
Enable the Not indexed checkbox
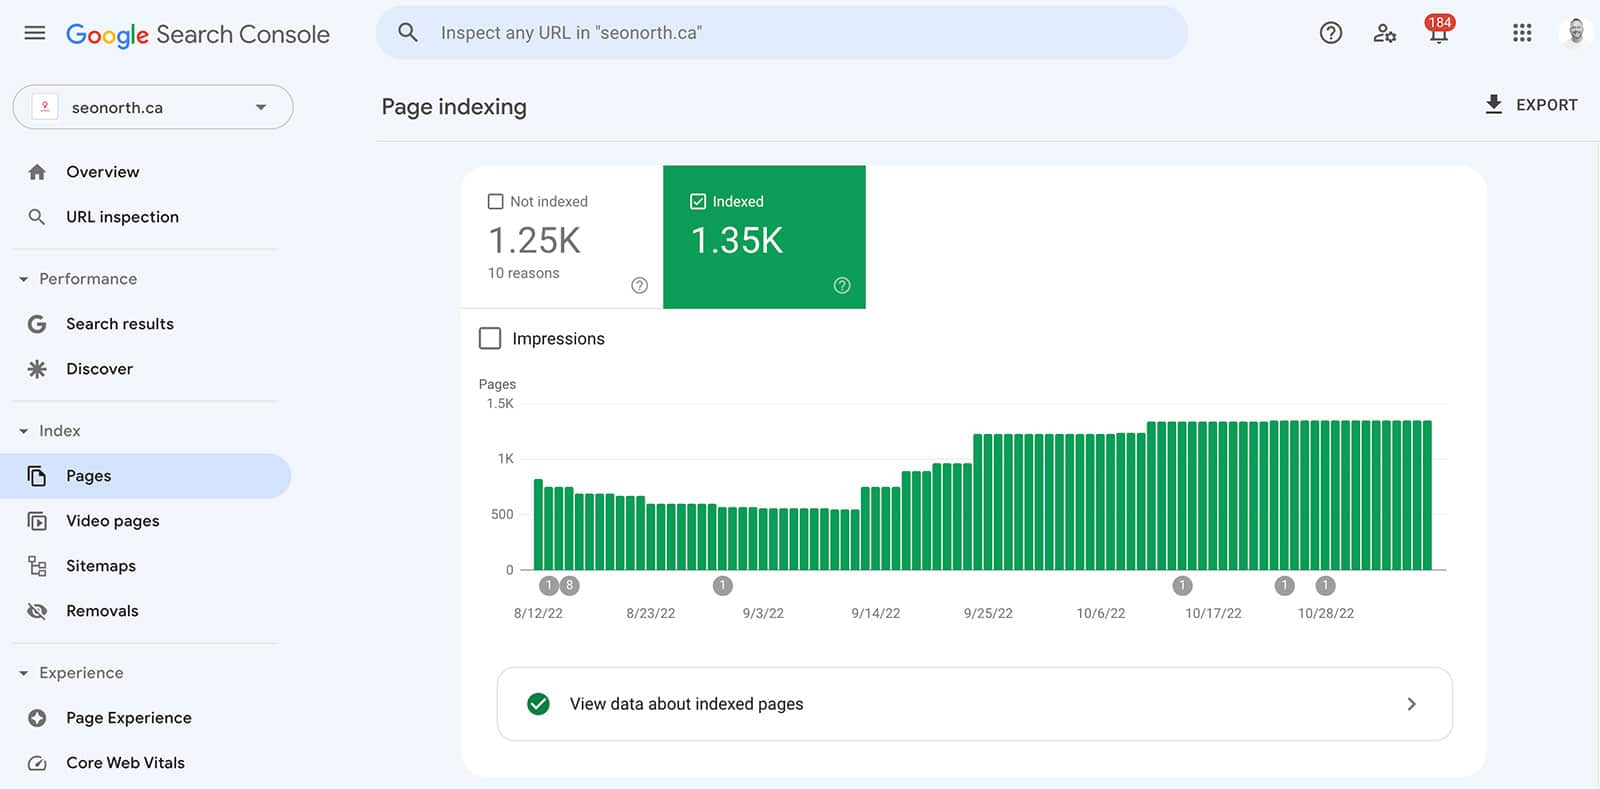495,201
